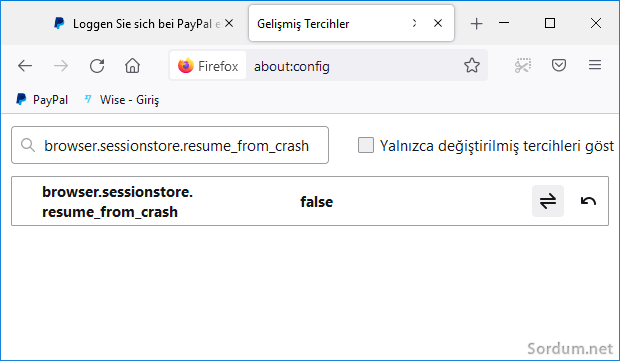
Task: Switch to the PayPal login tab
Action: [x=137, y=24]
